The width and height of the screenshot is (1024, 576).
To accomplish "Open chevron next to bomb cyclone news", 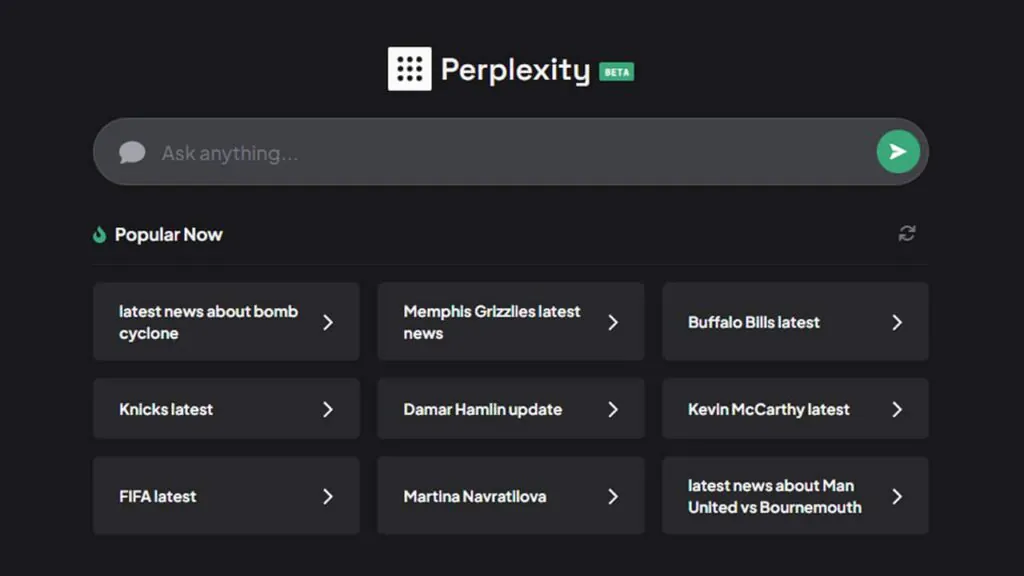I will [x=328, y=322].
